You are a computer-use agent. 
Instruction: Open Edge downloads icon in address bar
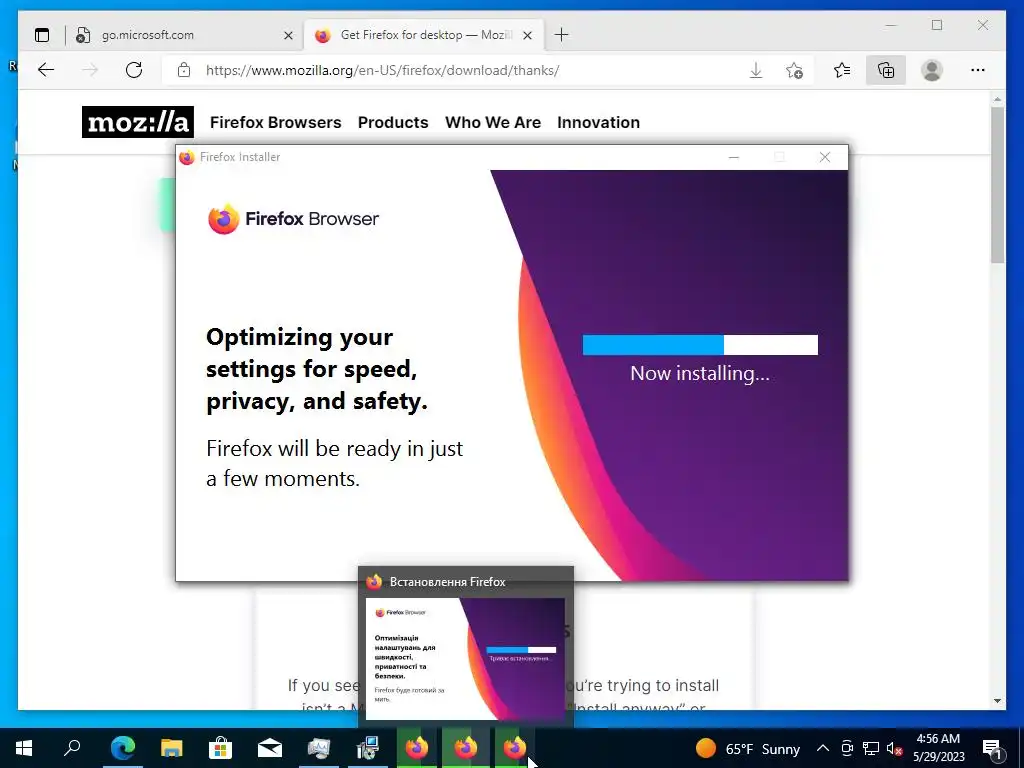pos(756,70)
